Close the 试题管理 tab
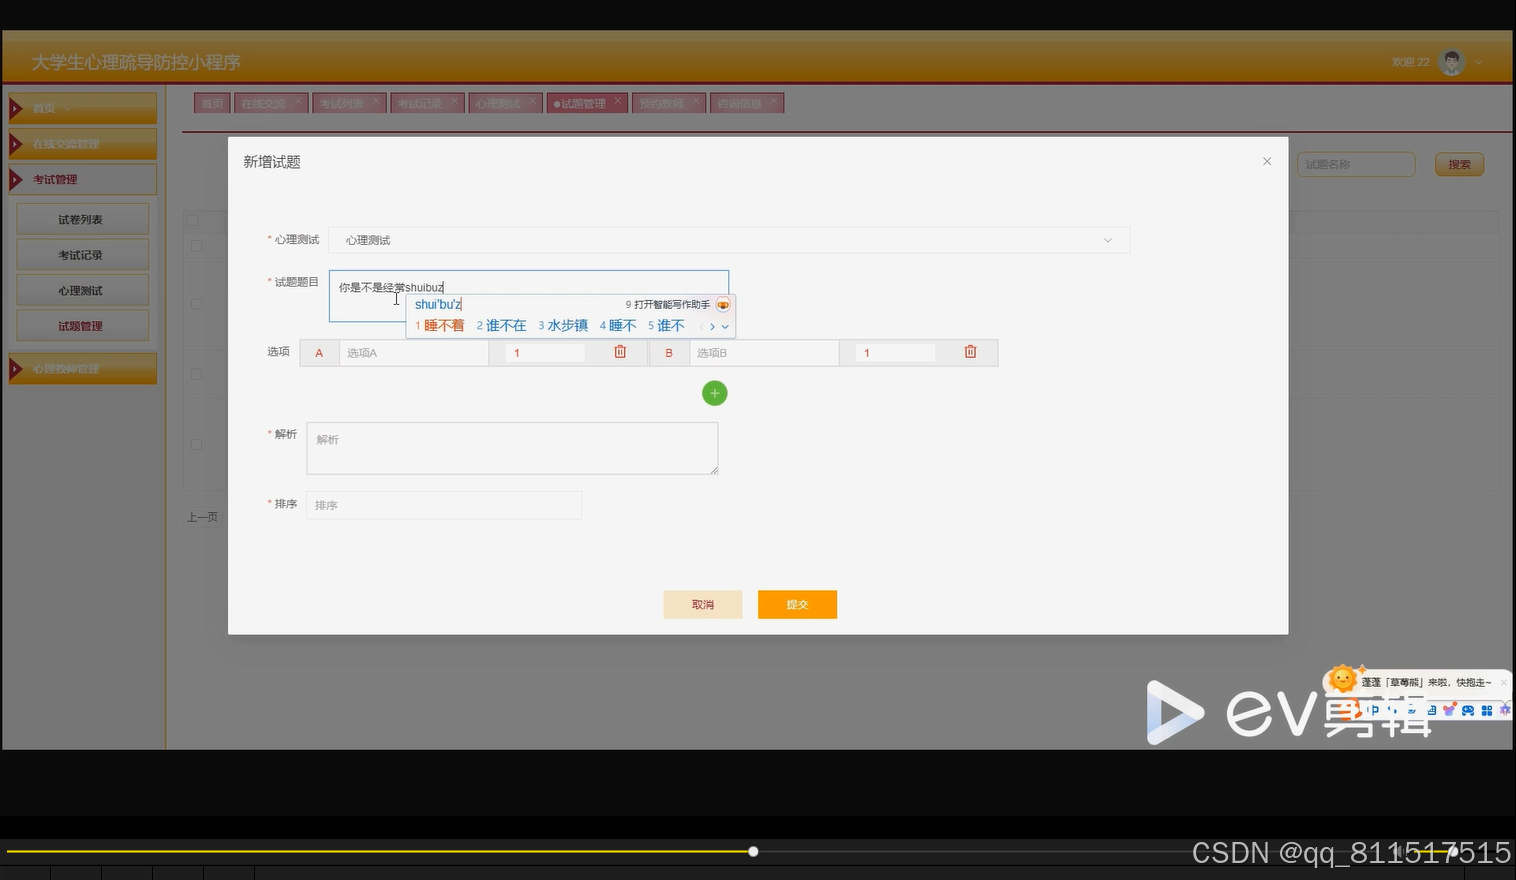This screenshot has height=880, width=1516. [618, 100]
